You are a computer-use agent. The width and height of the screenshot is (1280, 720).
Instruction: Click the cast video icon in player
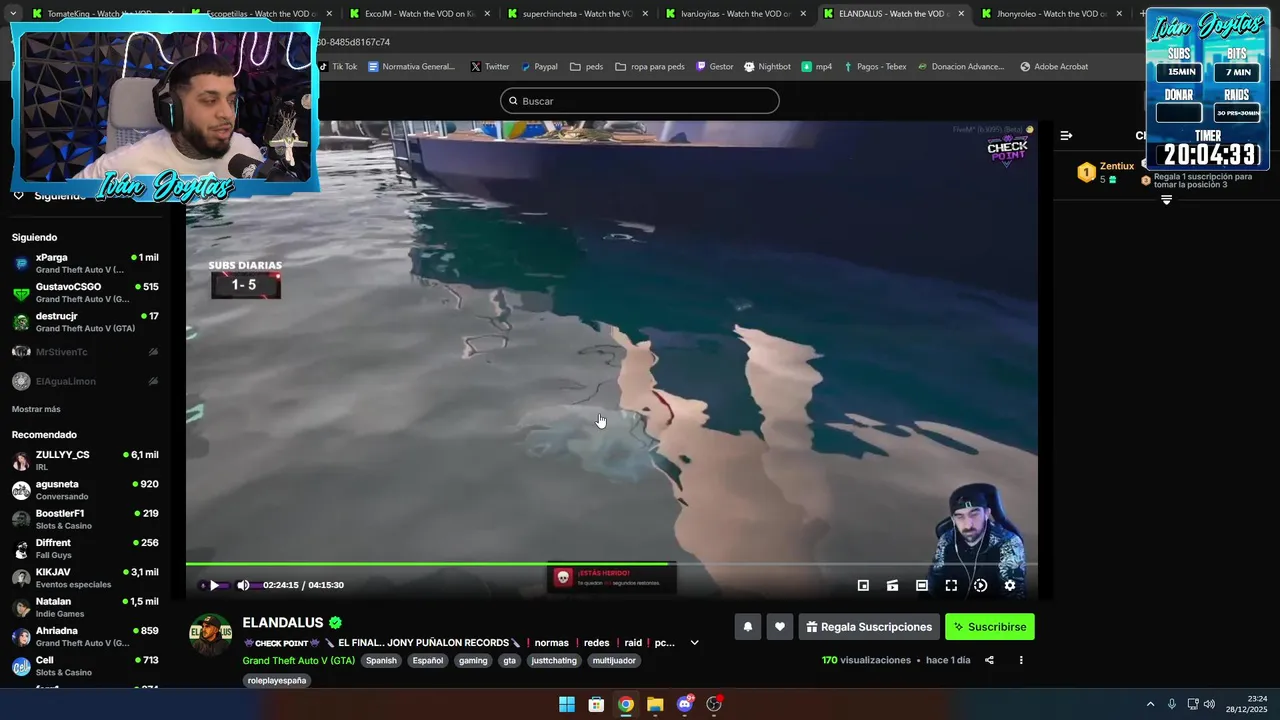pos(892,586)
